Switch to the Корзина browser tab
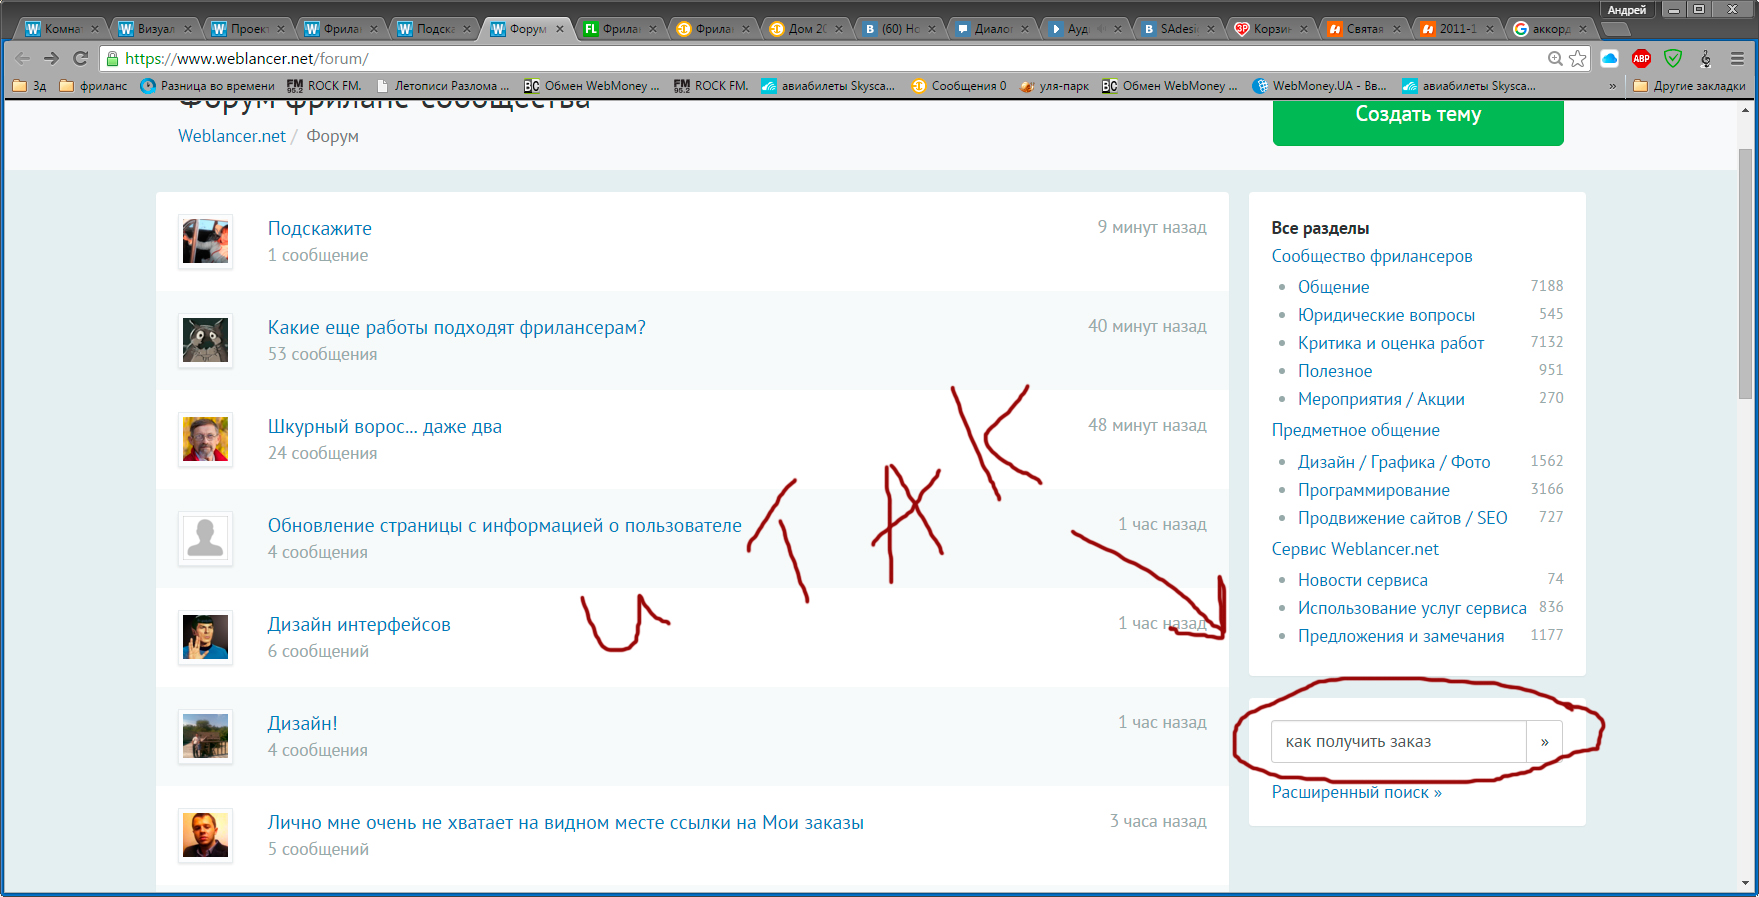The image size is (1759, 897). coord(1270,29)
